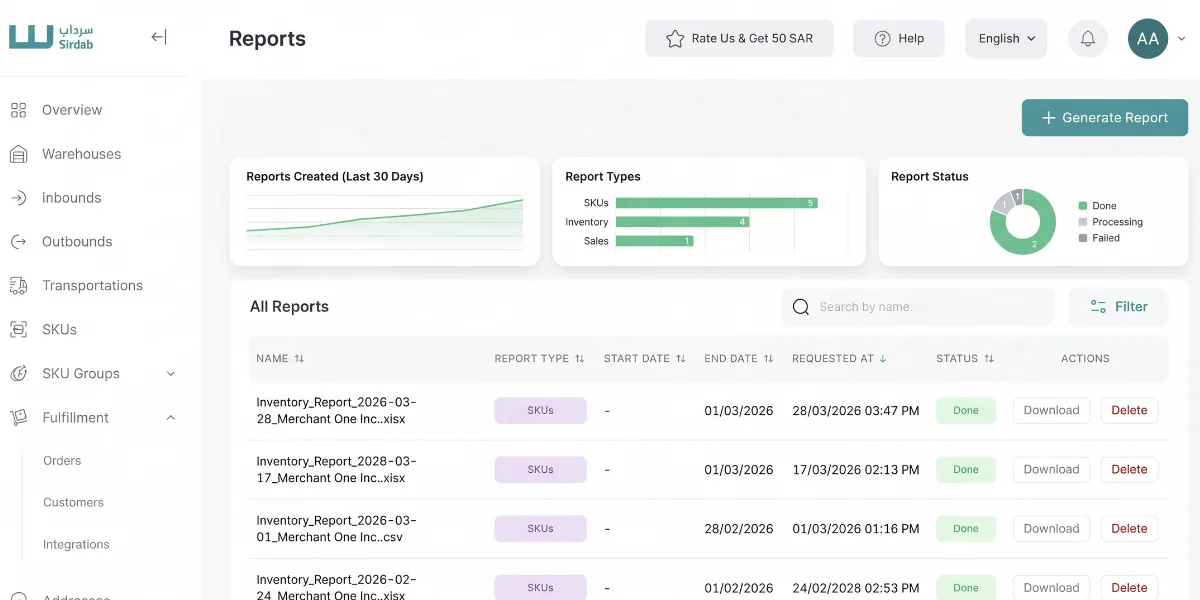1200x600 pixels.
Task: Click the Done status in 28/03/2026 row
Action: pyautogui.click(x=966, y=411)
